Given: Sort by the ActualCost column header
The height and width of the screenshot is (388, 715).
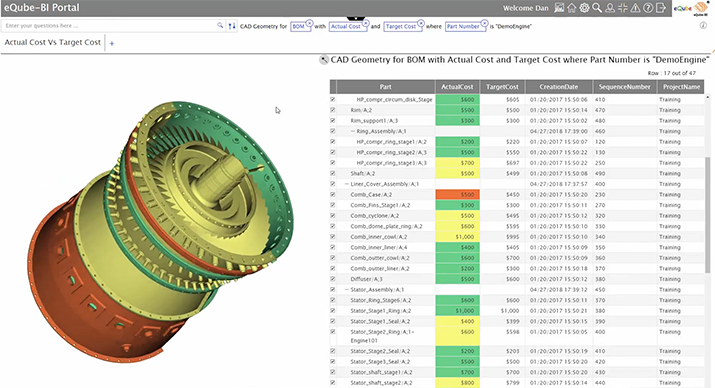Looking at the screenshot, I should tap(457, 87).
